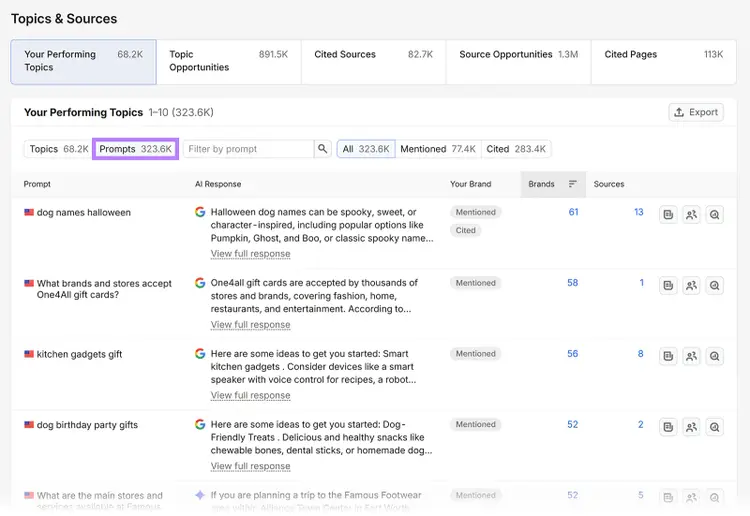
Task: Click the Prompt column header
Action: pos(37,184)
